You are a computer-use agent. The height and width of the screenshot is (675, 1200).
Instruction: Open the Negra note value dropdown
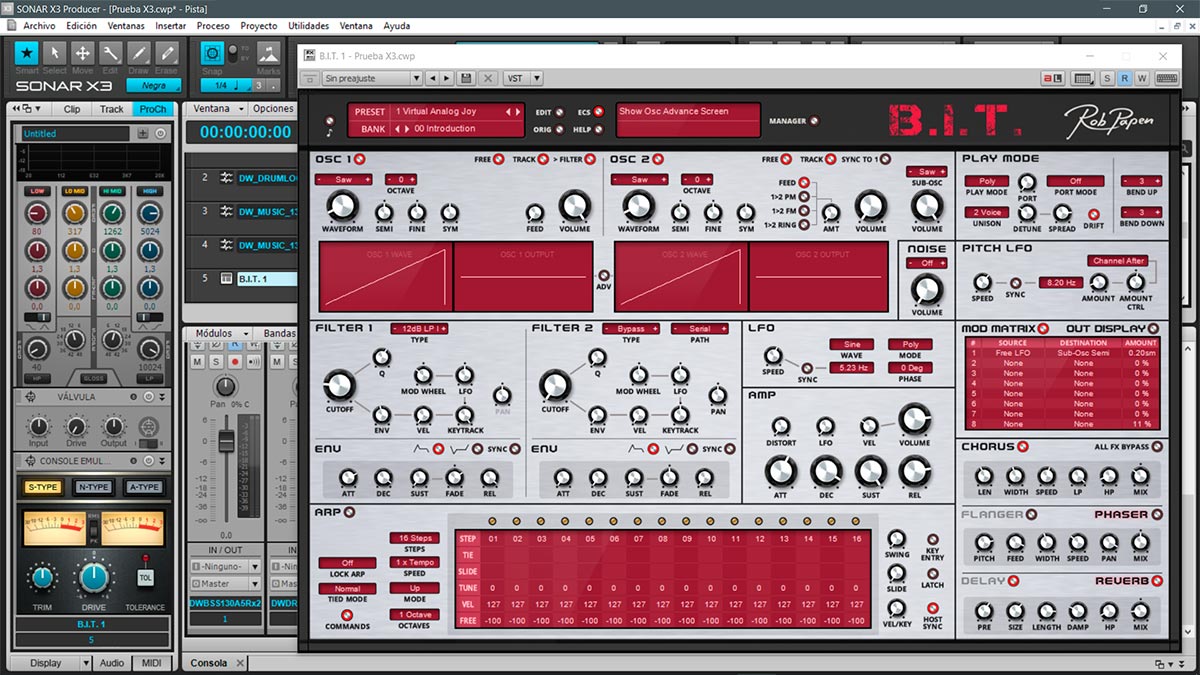[152, 86]
